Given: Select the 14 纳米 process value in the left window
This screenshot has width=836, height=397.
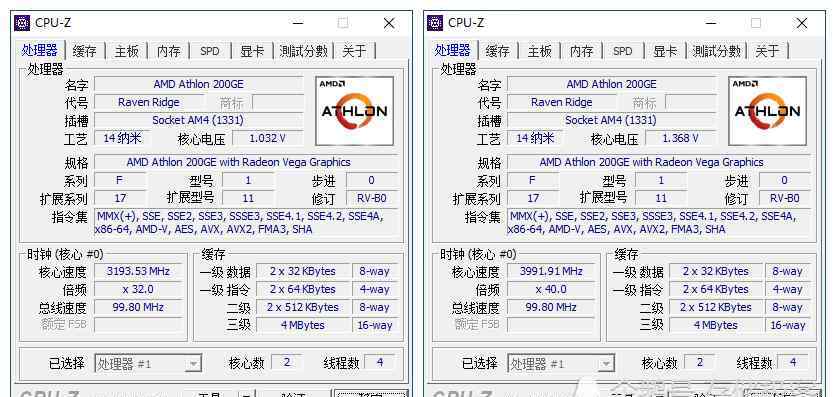Looking at the screenshot, I should (123, 138).
